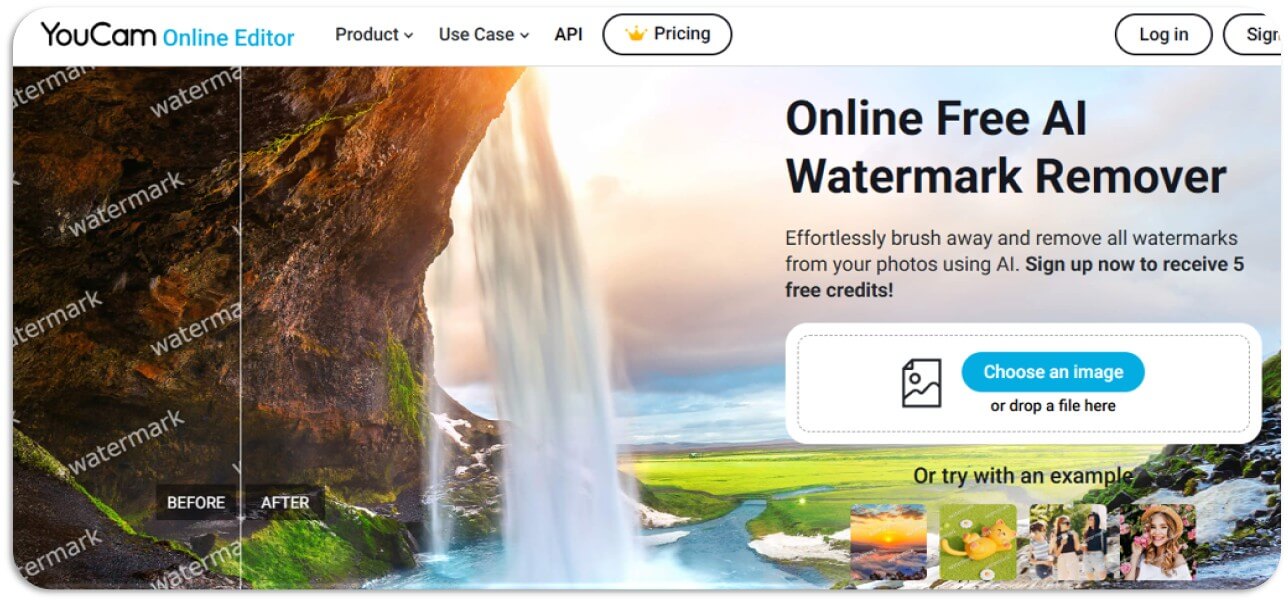Screen dimensions: 1288x602
Task: Click the Log in button
Action: 1163,34
